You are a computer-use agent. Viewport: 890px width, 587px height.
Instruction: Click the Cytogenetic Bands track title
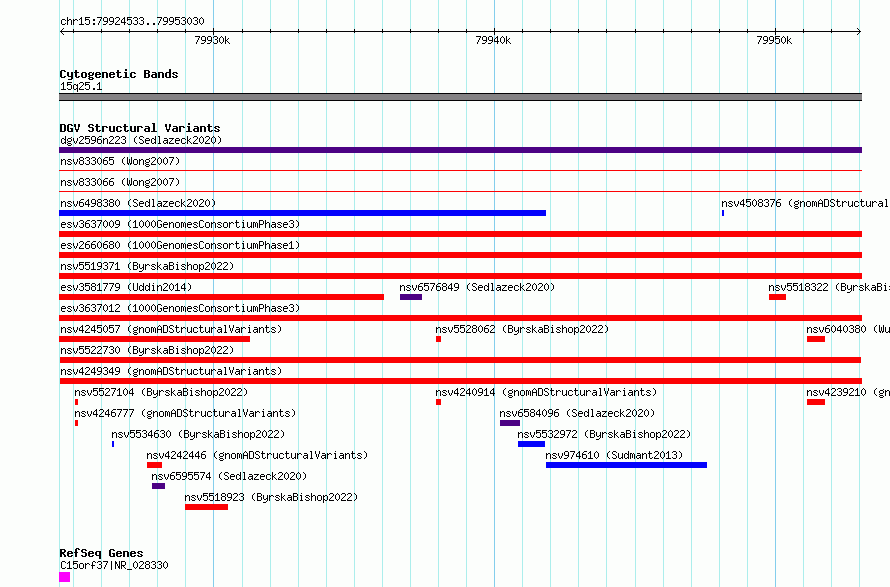point(119,74)
